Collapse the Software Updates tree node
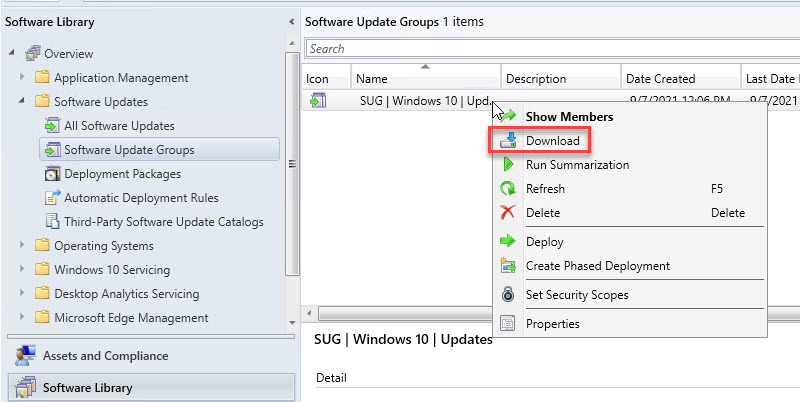800x402 pixels. pyautogui.click(x=22, y=102)
